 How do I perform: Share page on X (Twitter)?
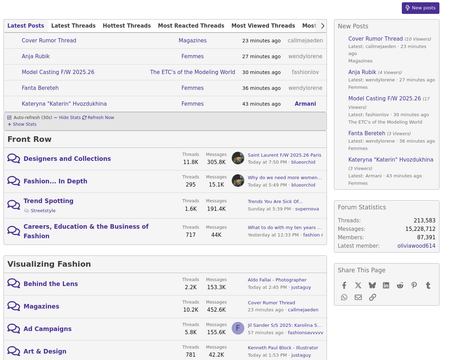coord(358,285)
